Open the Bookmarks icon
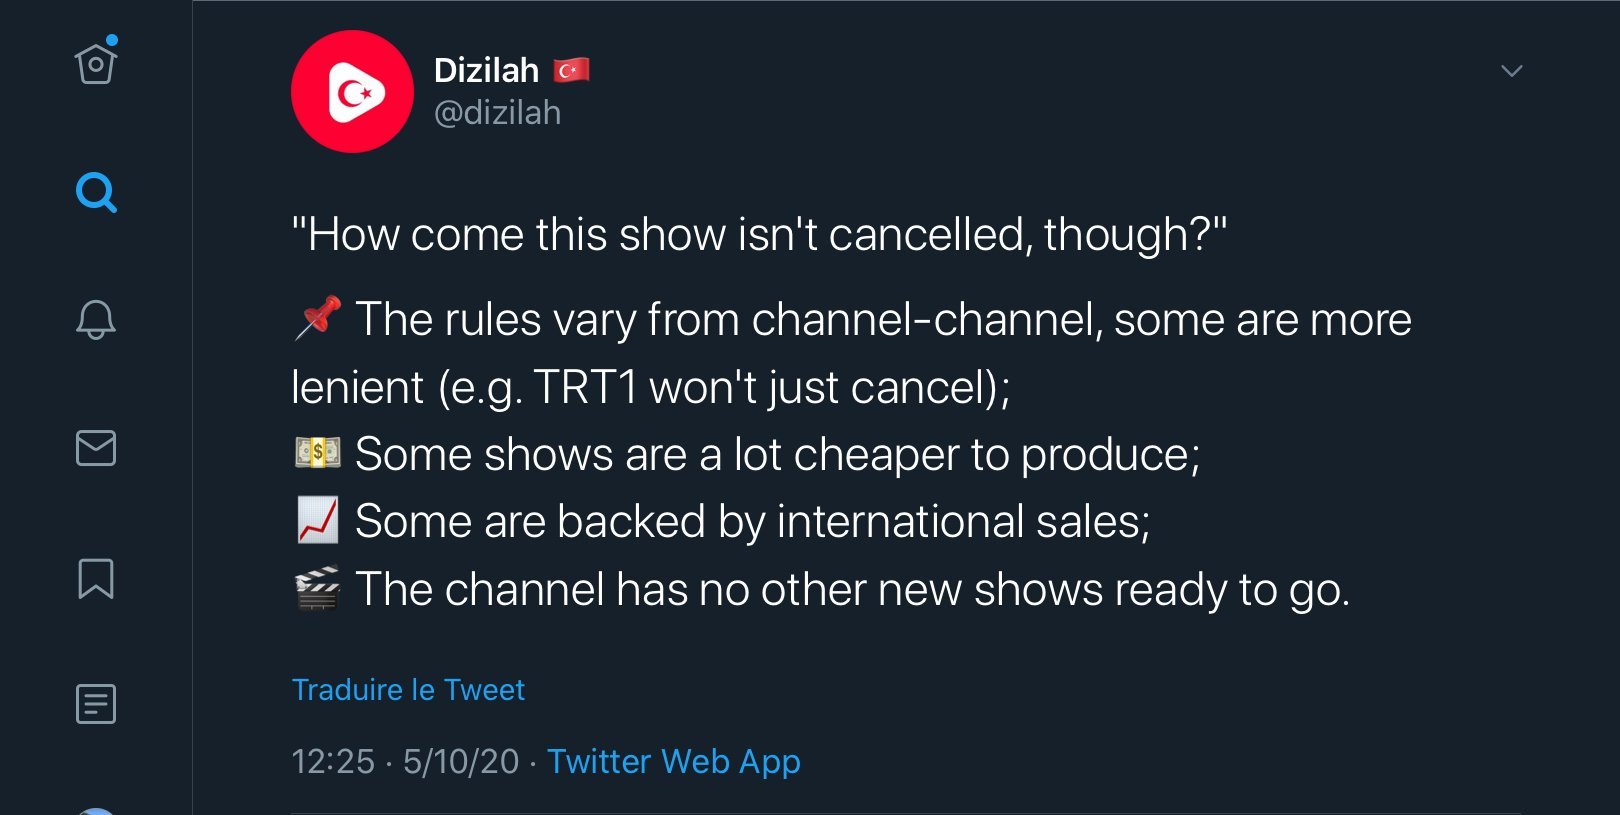This screenshot has width=1620, height=815. click(96, 578)
